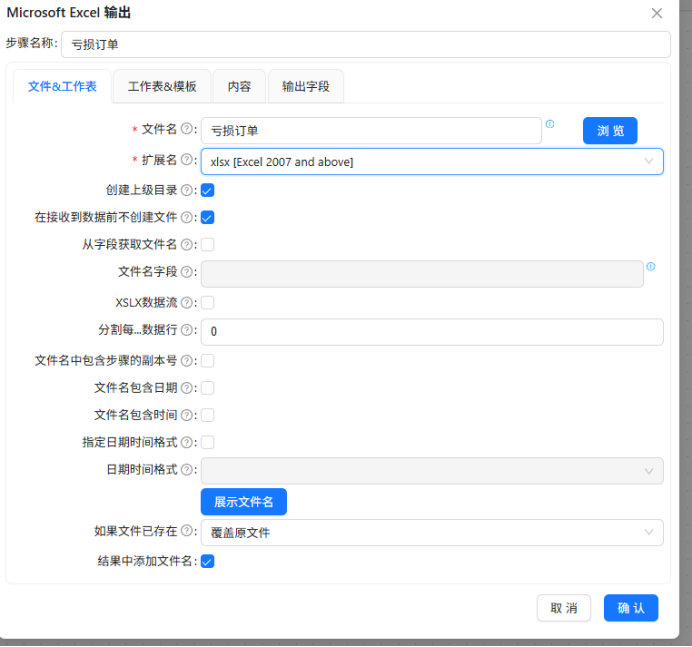Focus the 步骤名称 input field
Screen dimensions: 692x647
[x=366, y=44]
